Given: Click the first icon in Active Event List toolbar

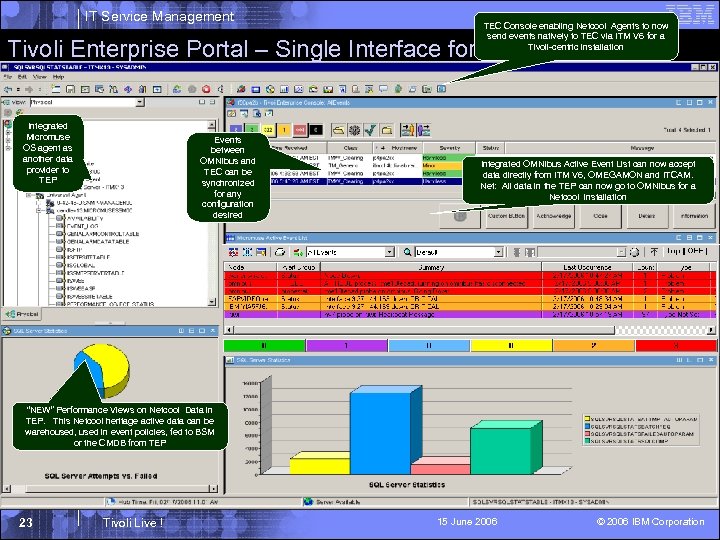Looking at the screenshot, I should tap(233, 252).
